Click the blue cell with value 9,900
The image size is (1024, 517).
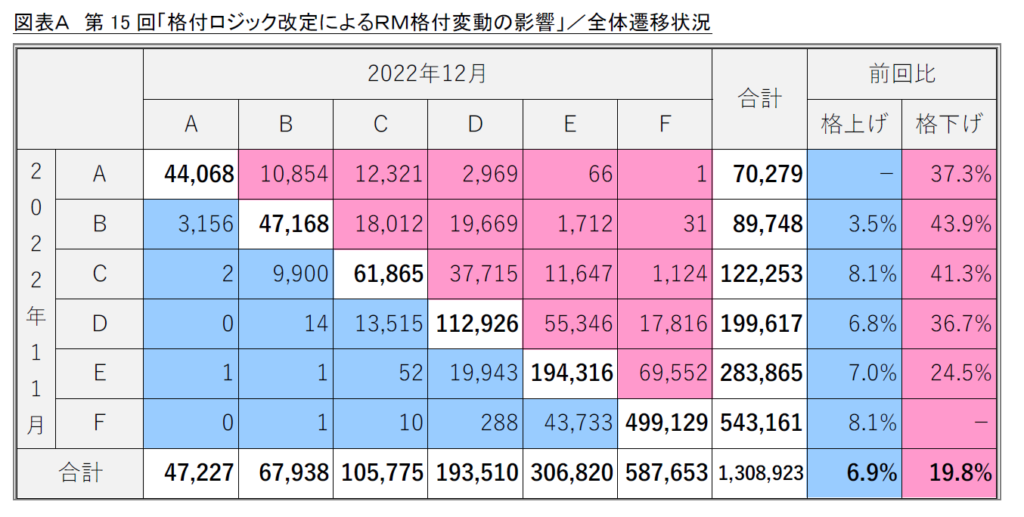coord(286,274)
